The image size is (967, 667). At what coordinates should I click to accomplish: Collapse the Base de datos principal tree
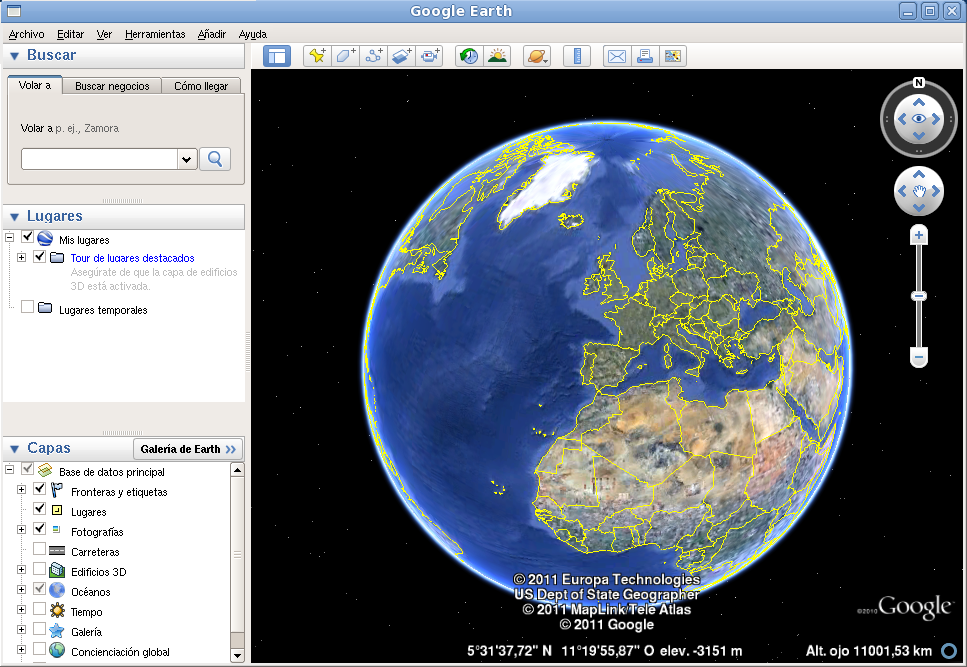(x=8, y=468)
